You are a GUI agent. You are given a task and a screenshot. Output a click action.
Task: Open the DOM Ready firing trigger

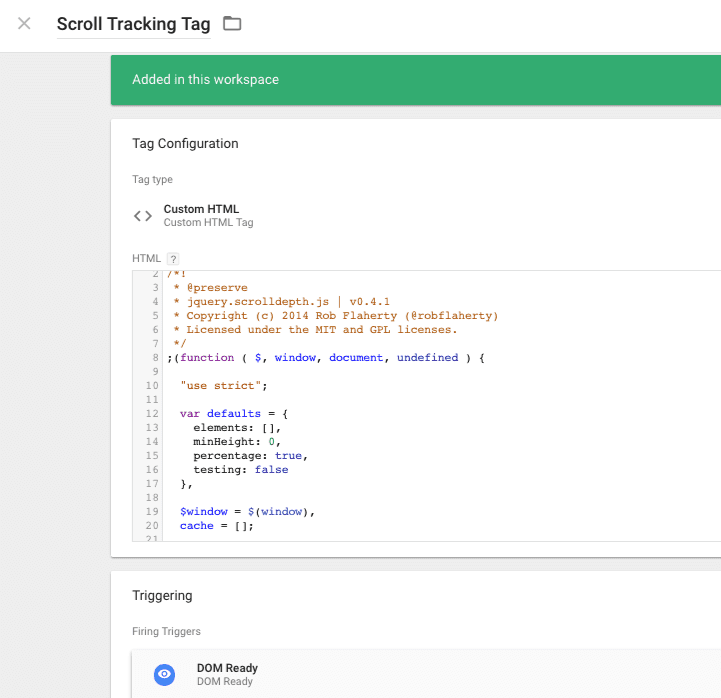pyautogui.click(x=426, y=674)
